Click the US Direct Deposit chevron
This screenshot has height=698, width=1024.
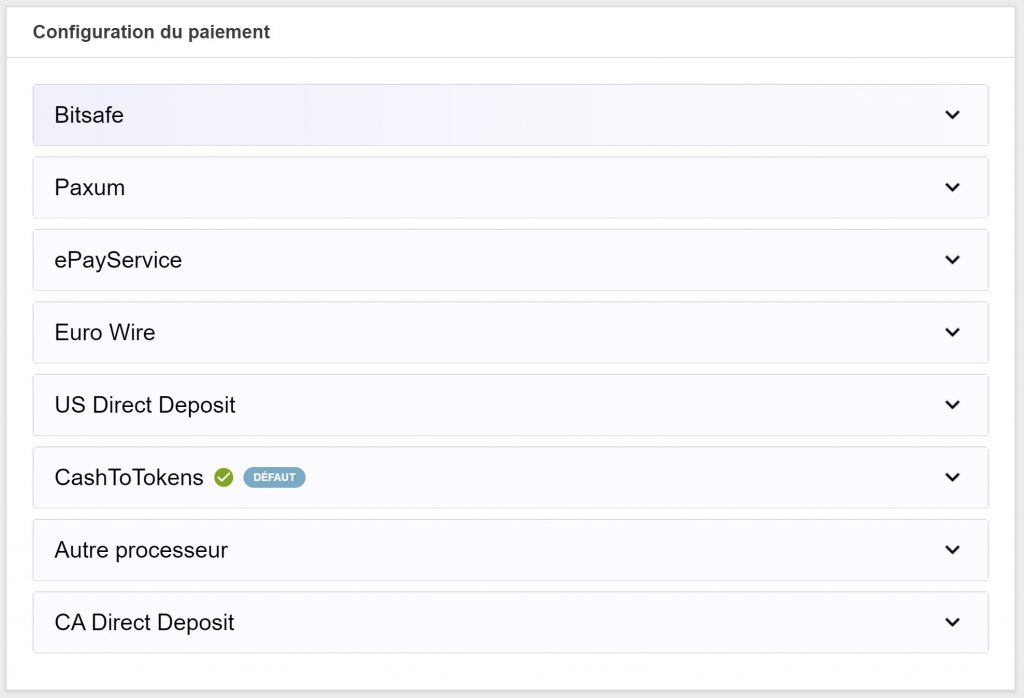click(952, 405)
